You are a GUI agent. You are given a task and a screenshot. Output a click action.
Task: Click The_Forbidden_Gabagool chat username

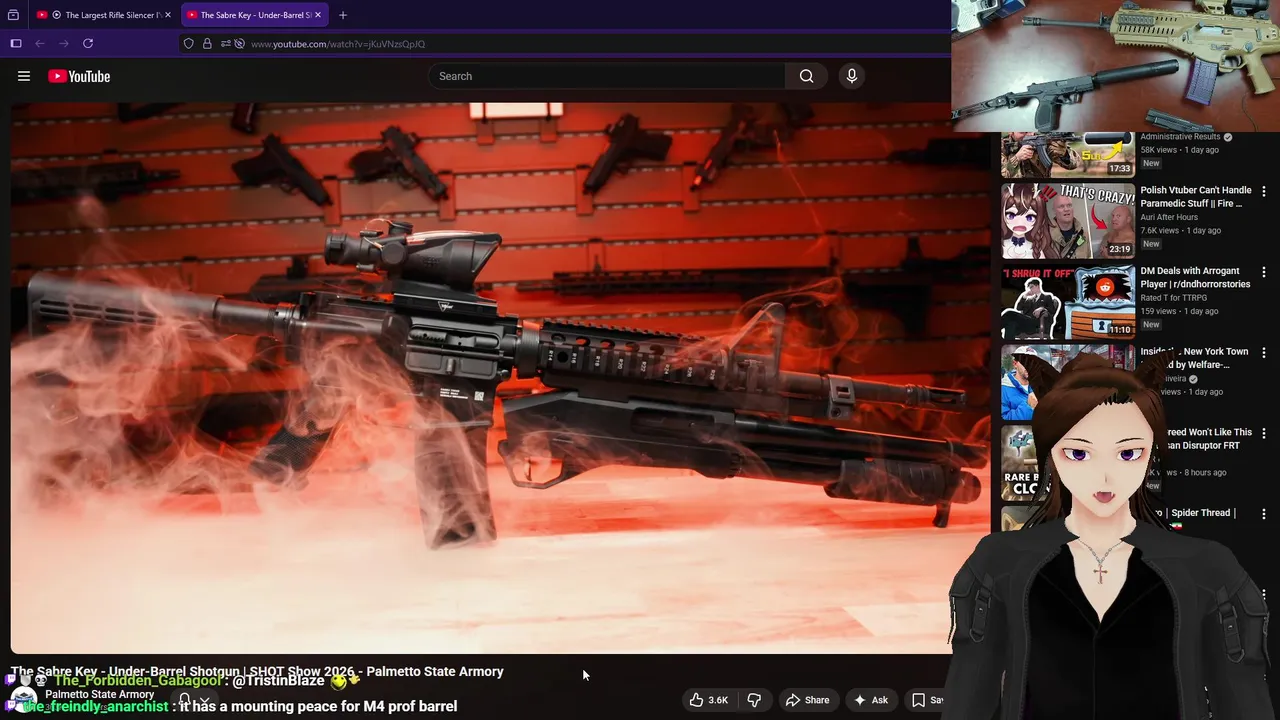tap(138, 681)
